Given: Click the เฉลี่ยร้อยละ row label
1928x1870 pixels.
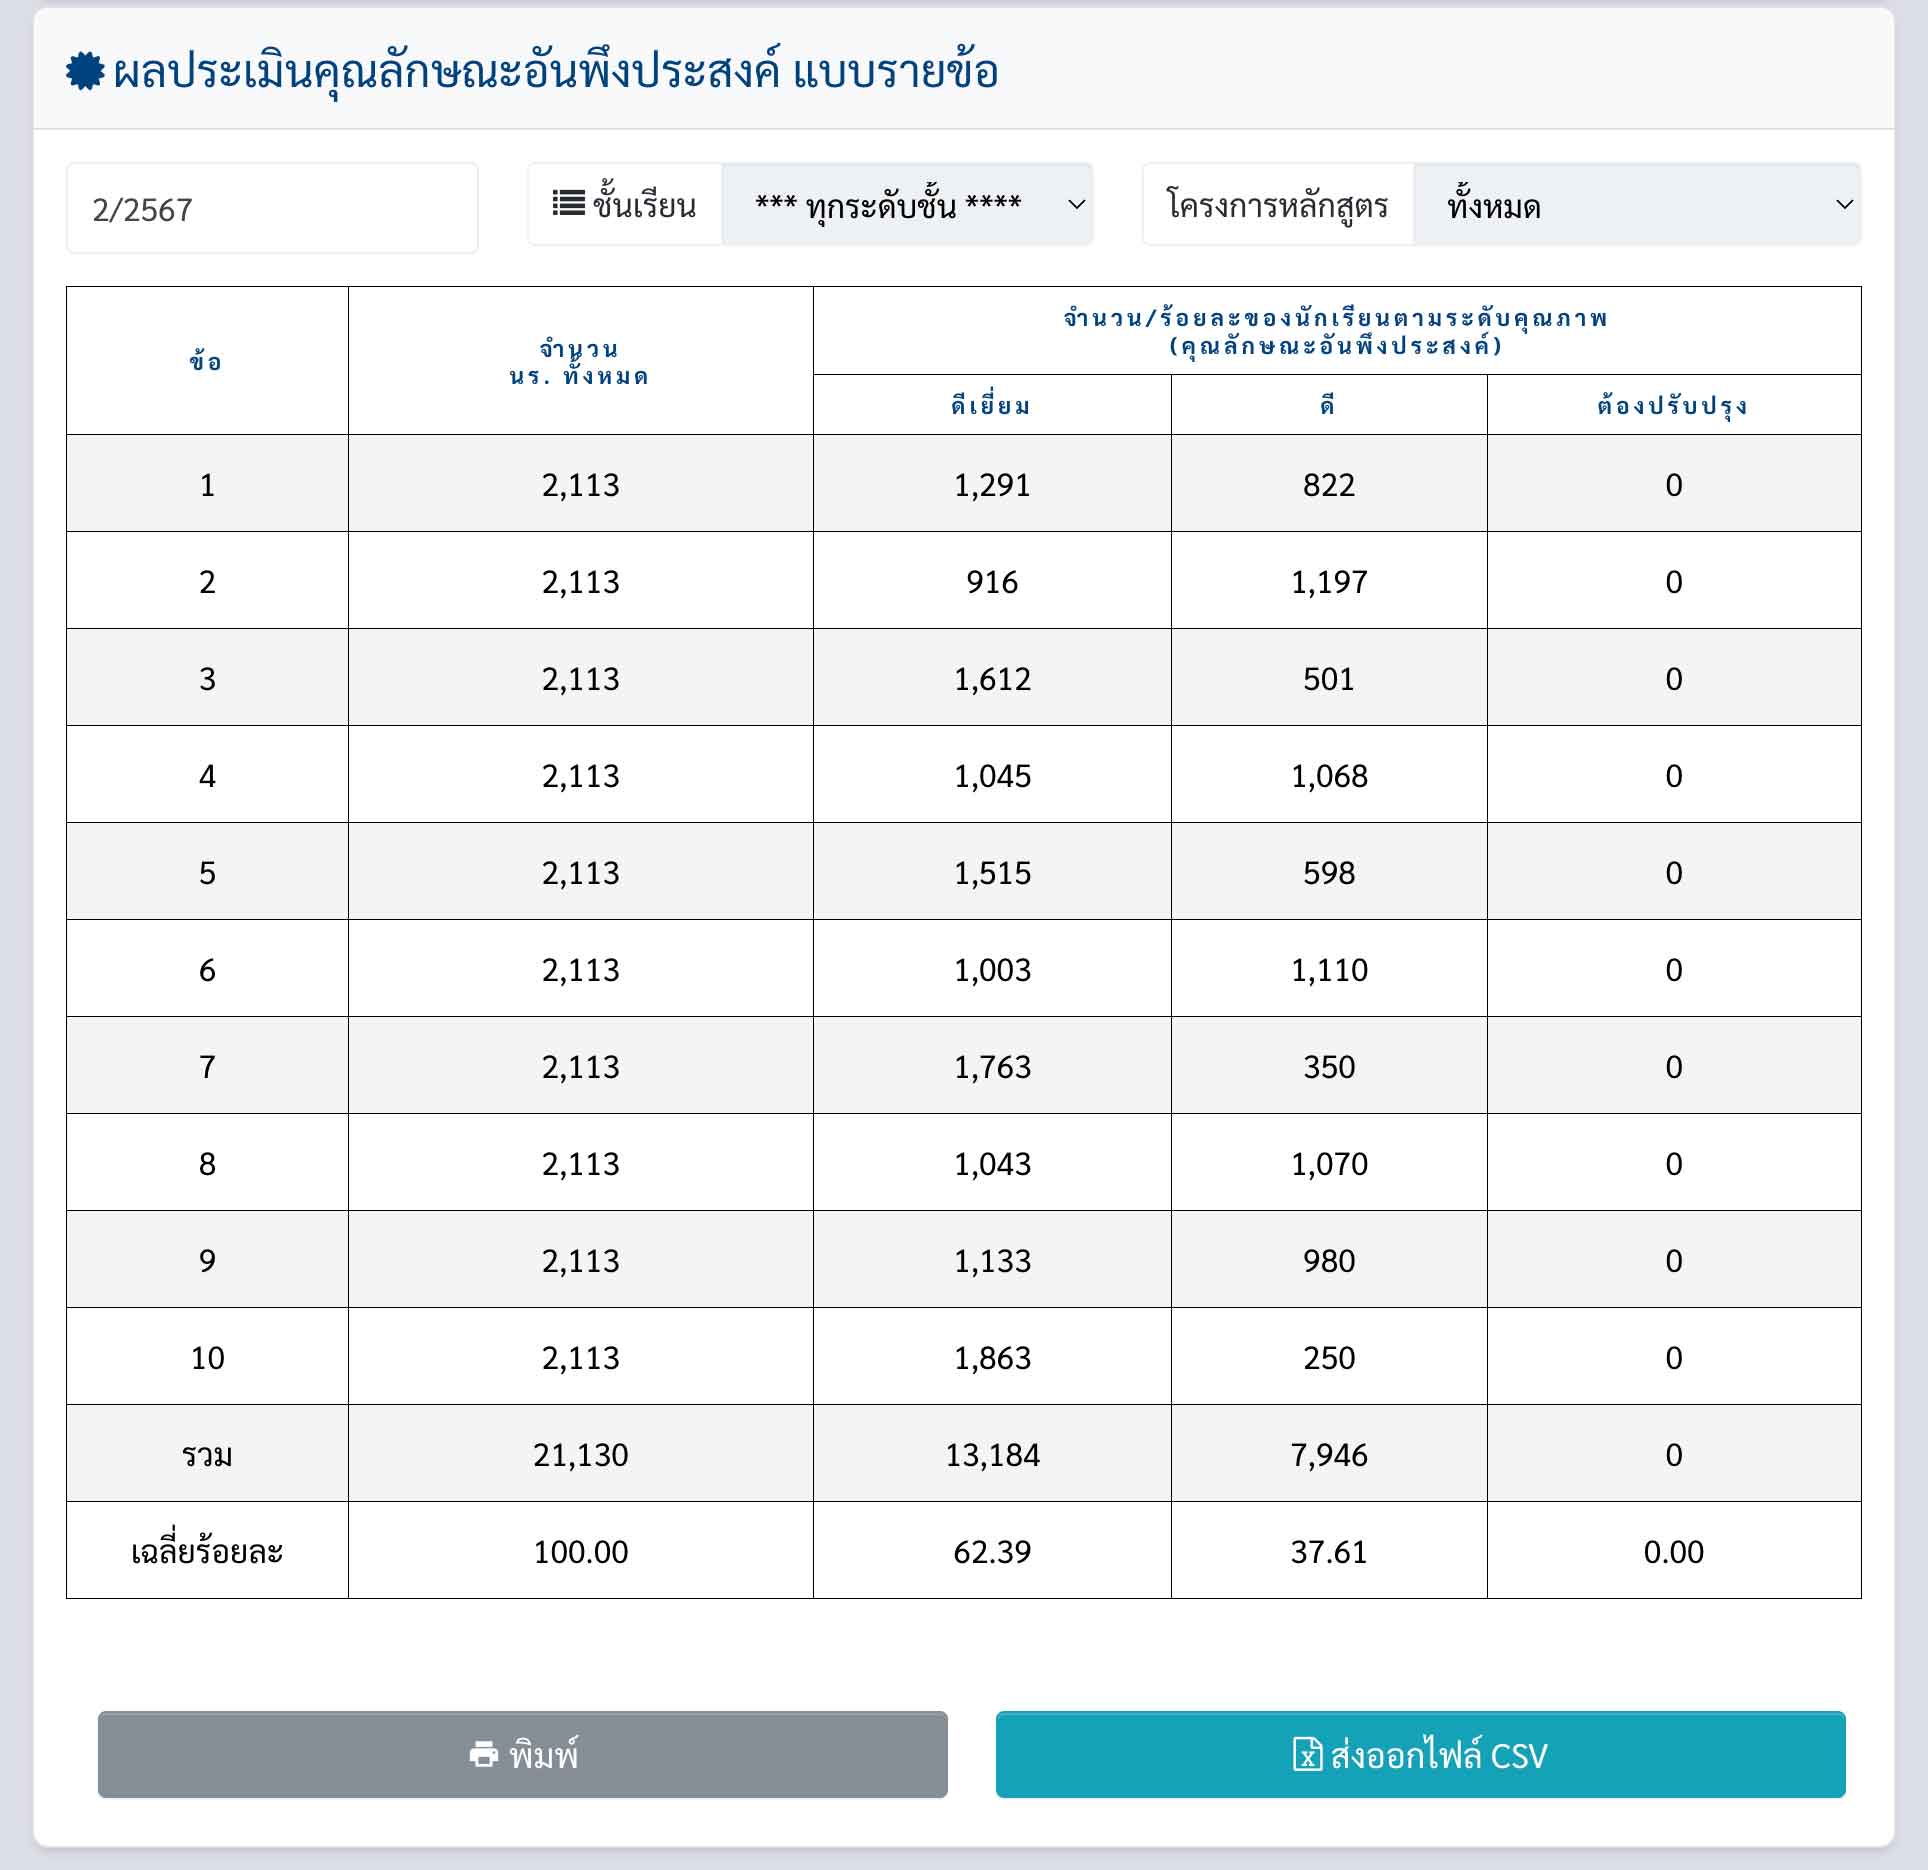Looking at the screenshot, I should 207,1552.
